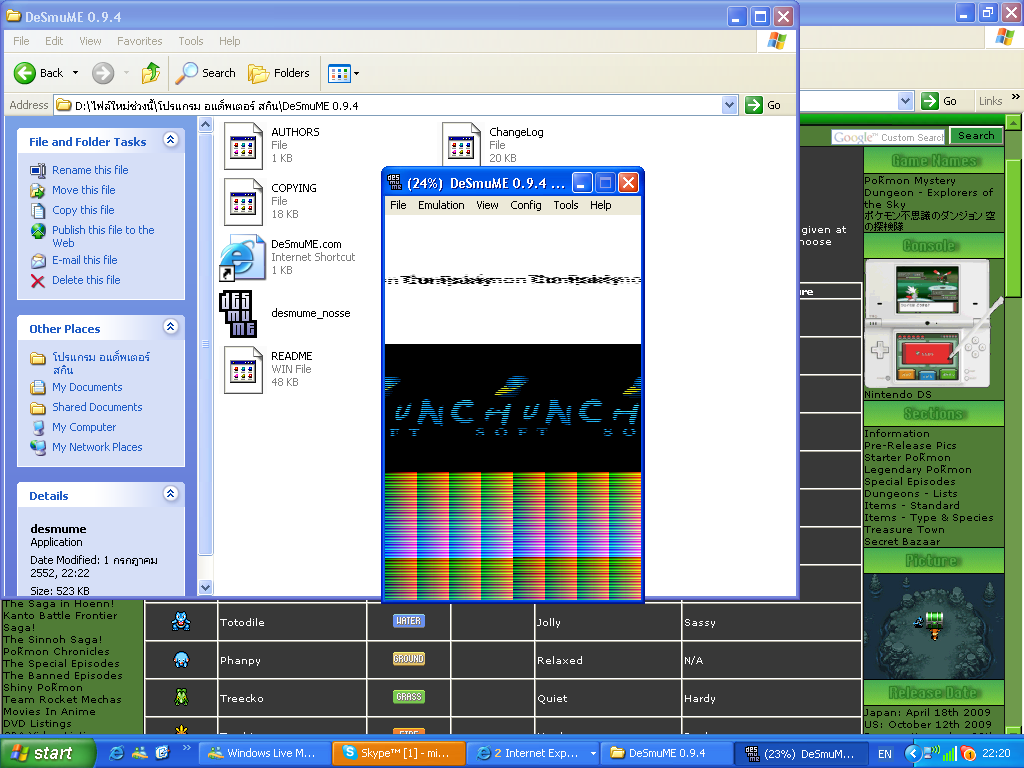The image size is (1024, 768).
Task: Expand the Links toolbar chevron in browser
Action: click(1016, 97)
